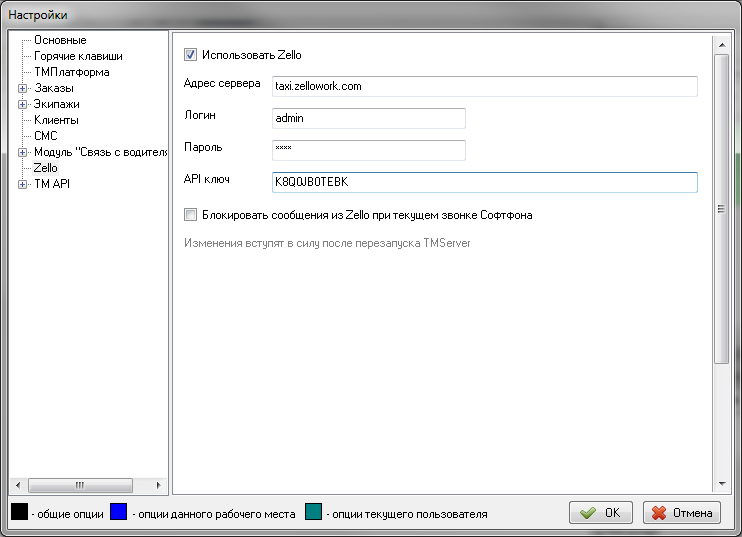The height and width of the screenshot is (537, 742).
Task: Select Основные in settings tree
Action: pos(60,40)
